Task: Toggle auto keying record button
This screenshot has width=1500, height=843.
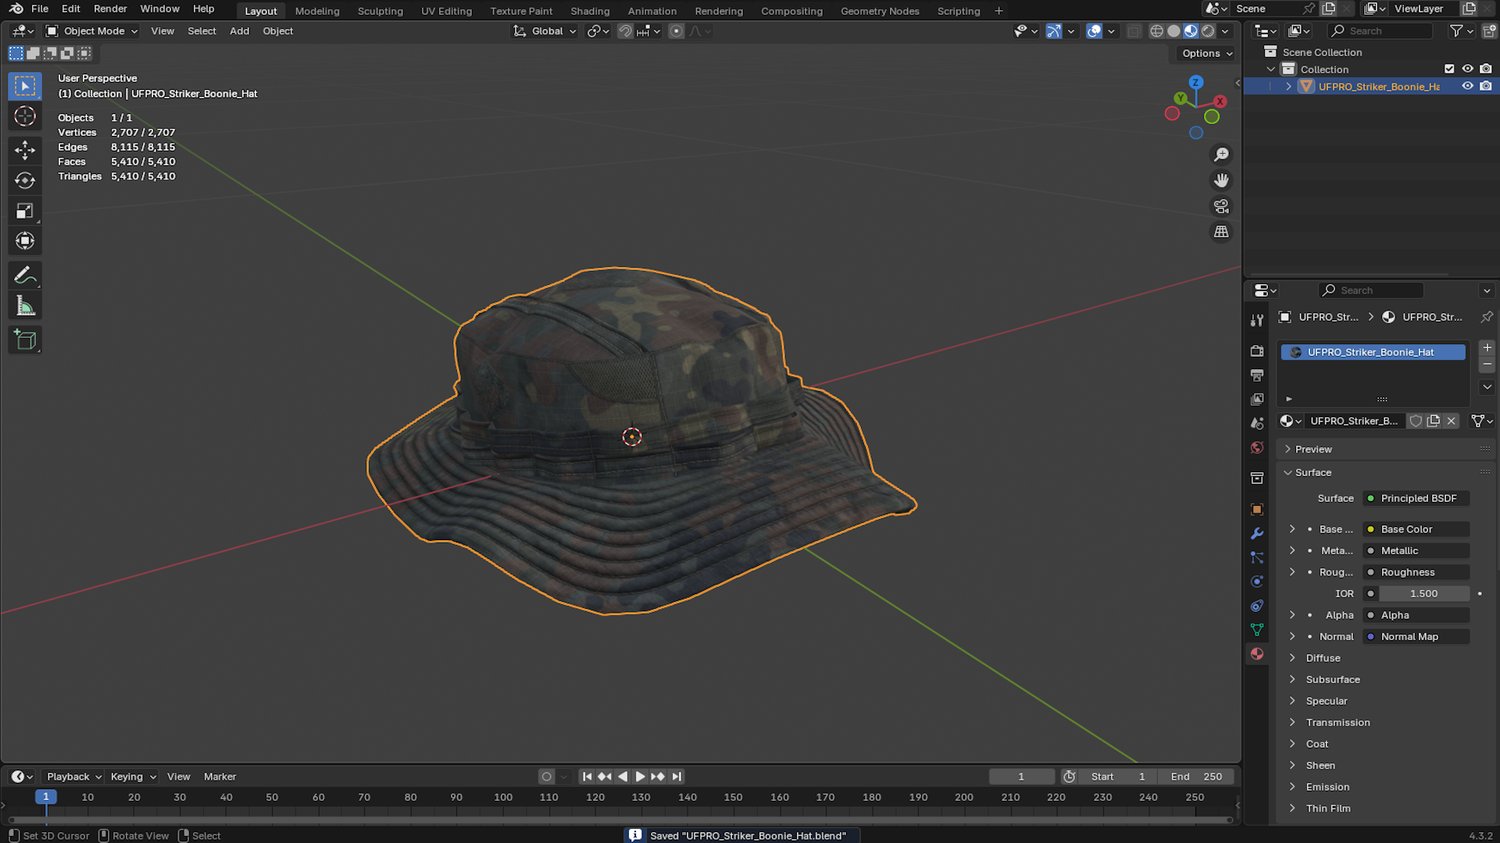Action: tap(546, 776)
